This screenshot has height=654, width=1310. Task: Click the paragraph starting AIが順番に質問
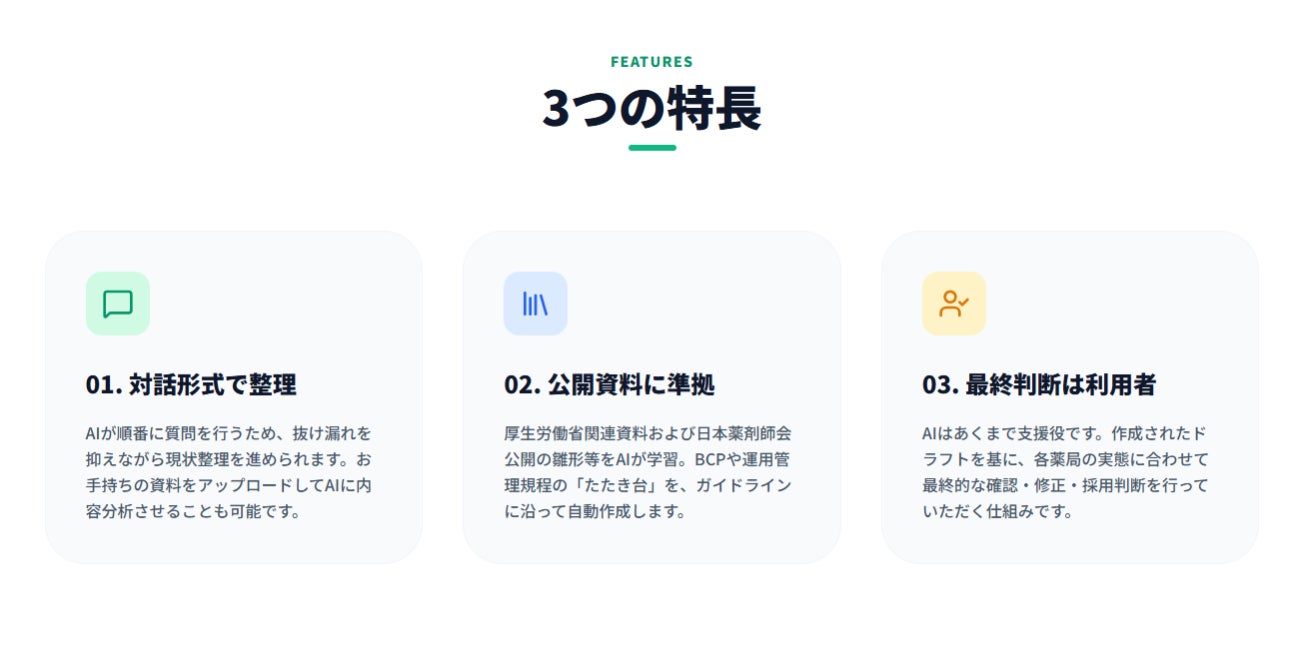pyautogui.click(x=229, y=472)
